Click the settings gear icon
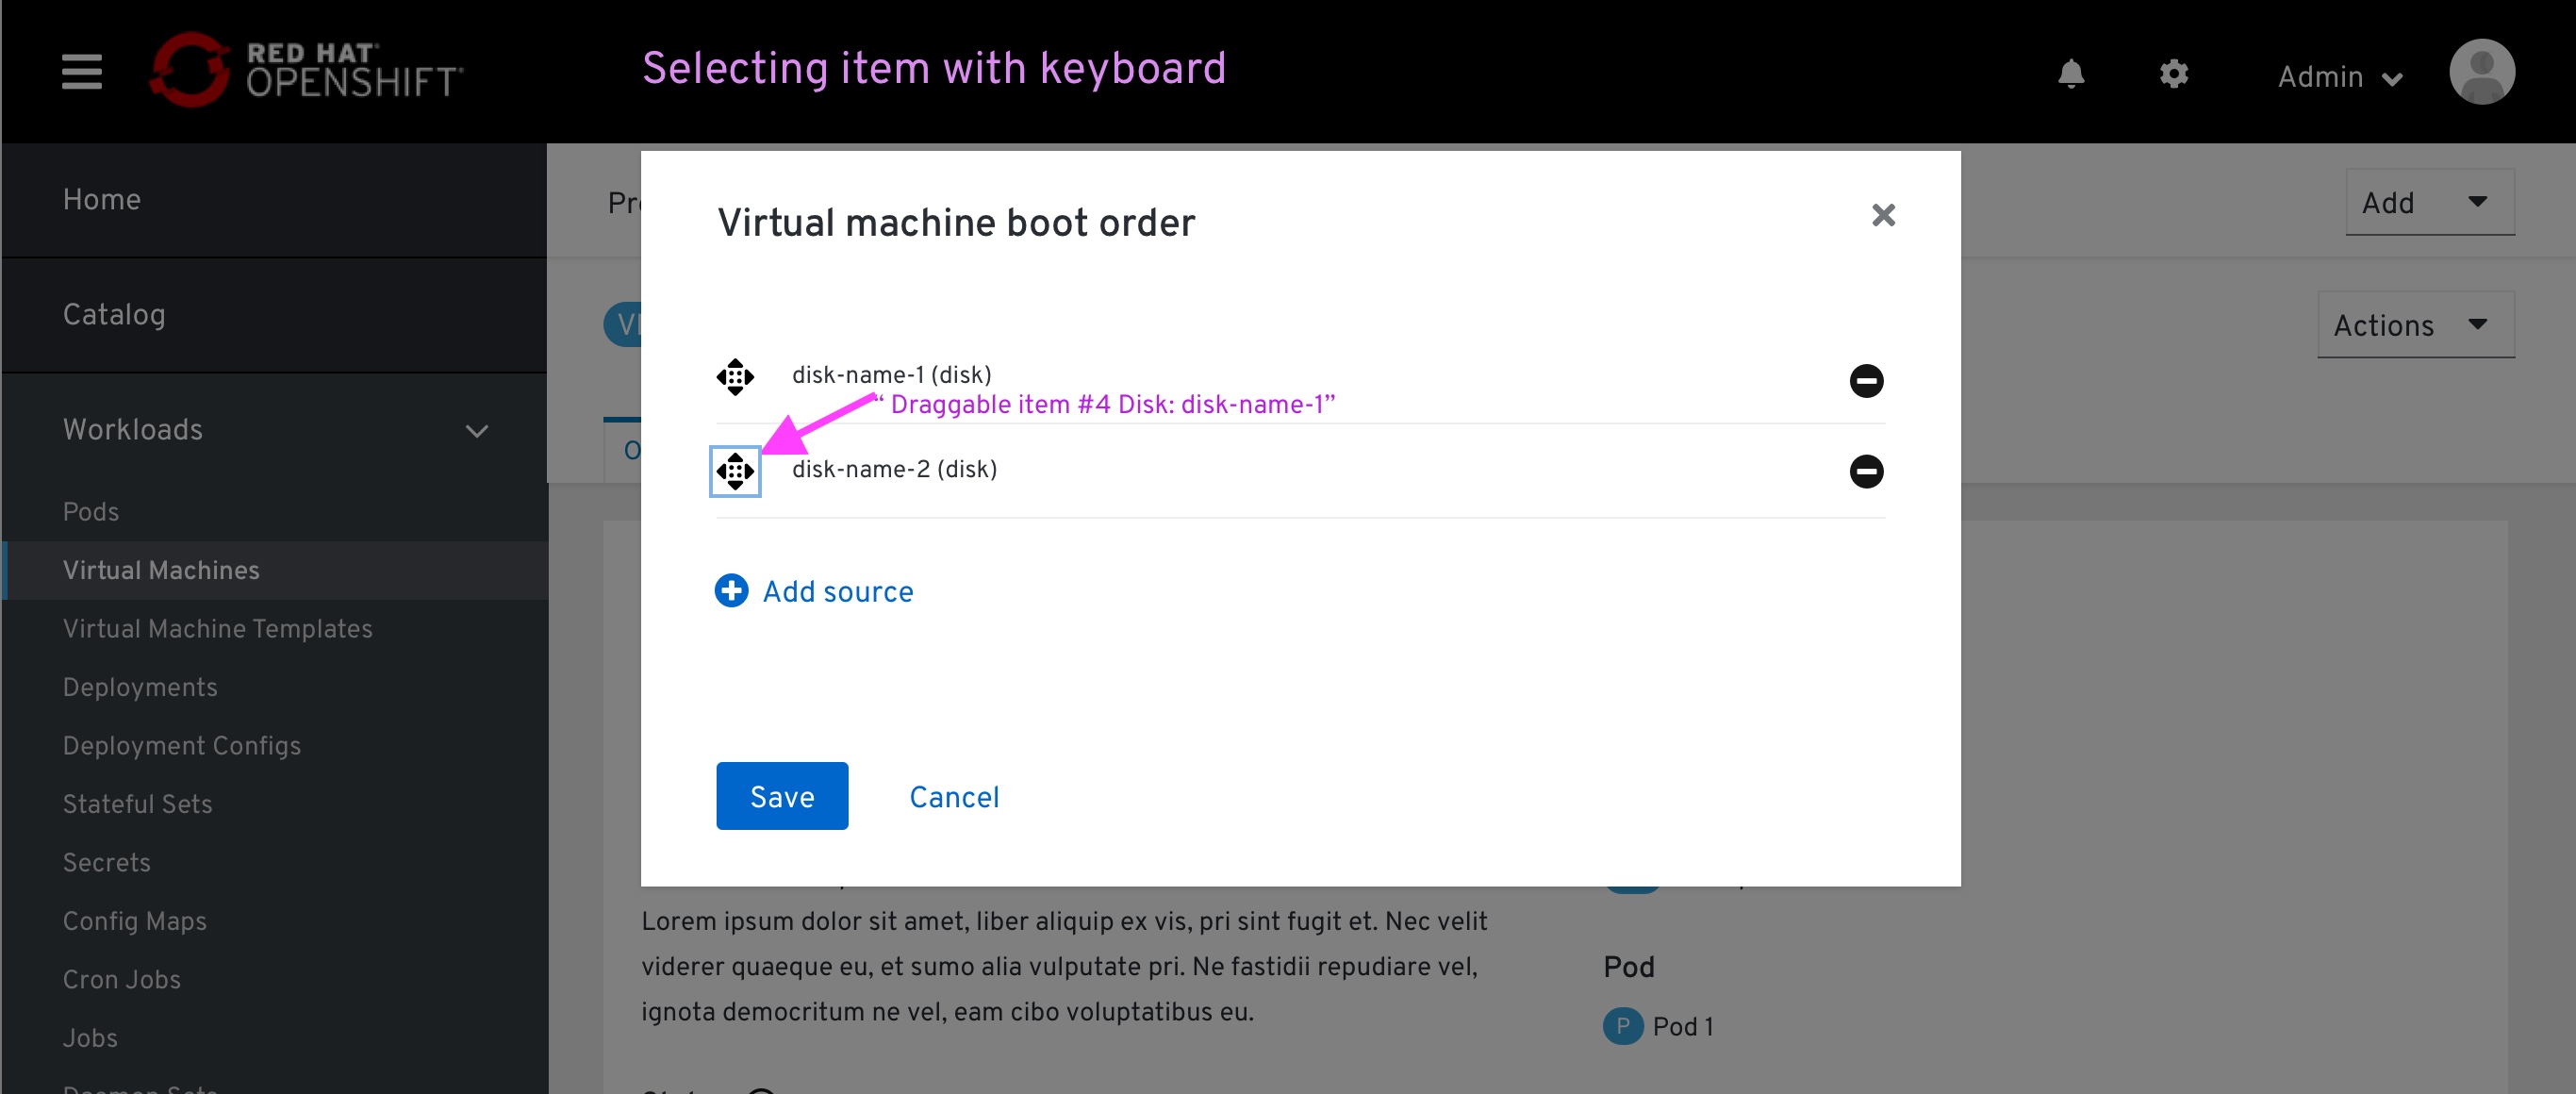Screen dimensions: 2576x1094 click(x=2171, y=74)
